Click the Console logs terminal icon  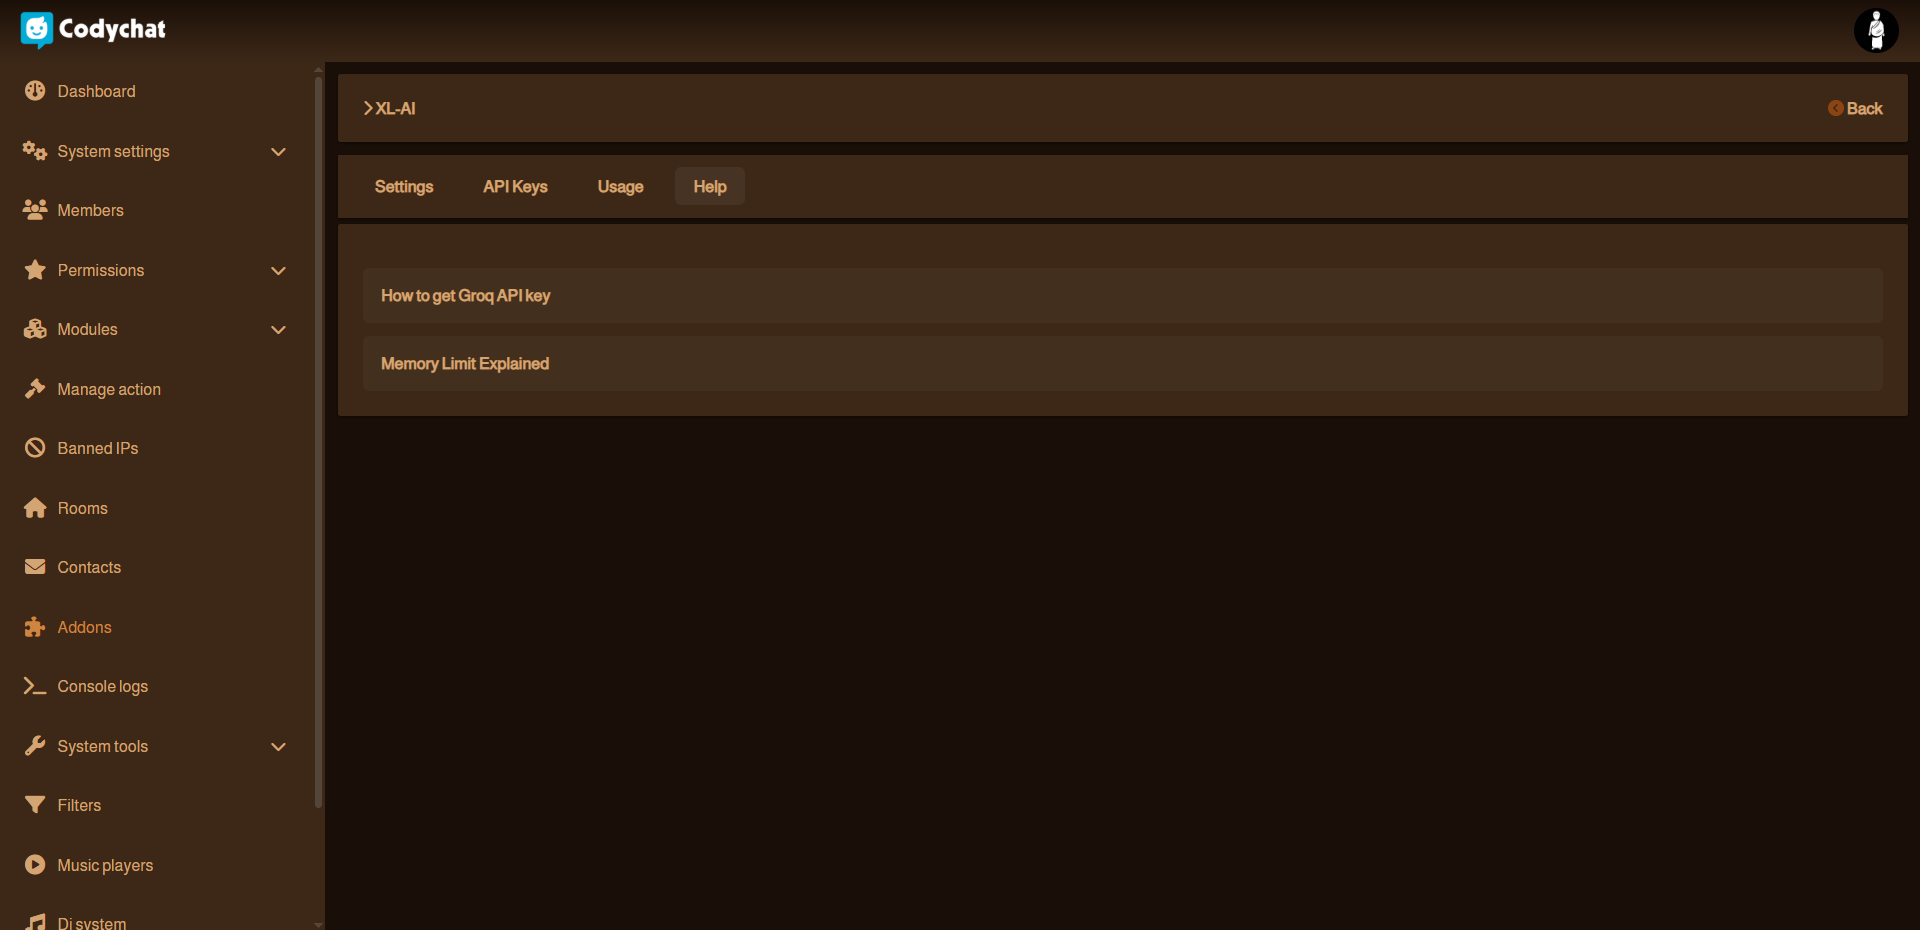35,686
